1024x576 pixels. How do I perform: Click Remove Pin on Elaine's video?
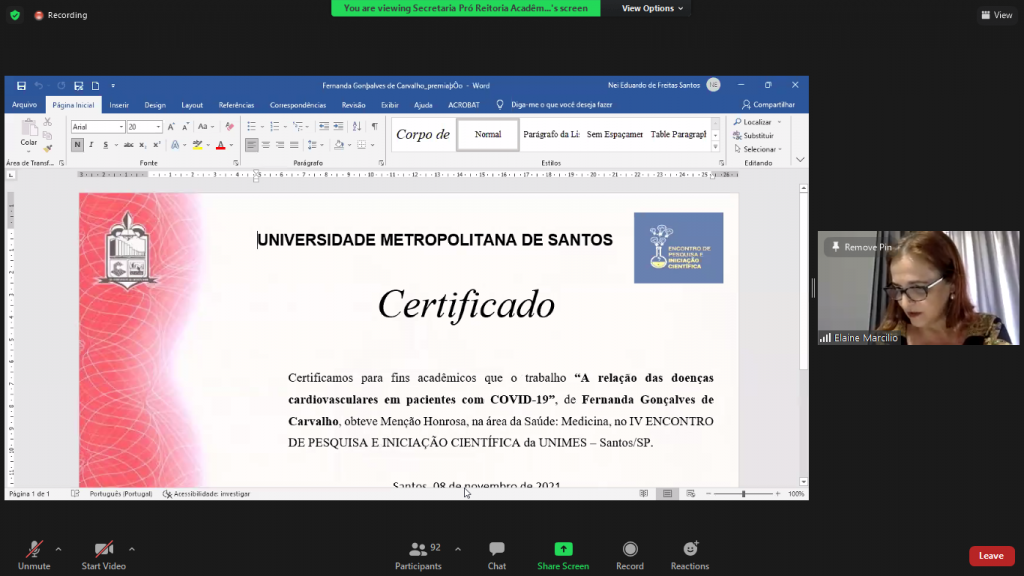[861, 247]
